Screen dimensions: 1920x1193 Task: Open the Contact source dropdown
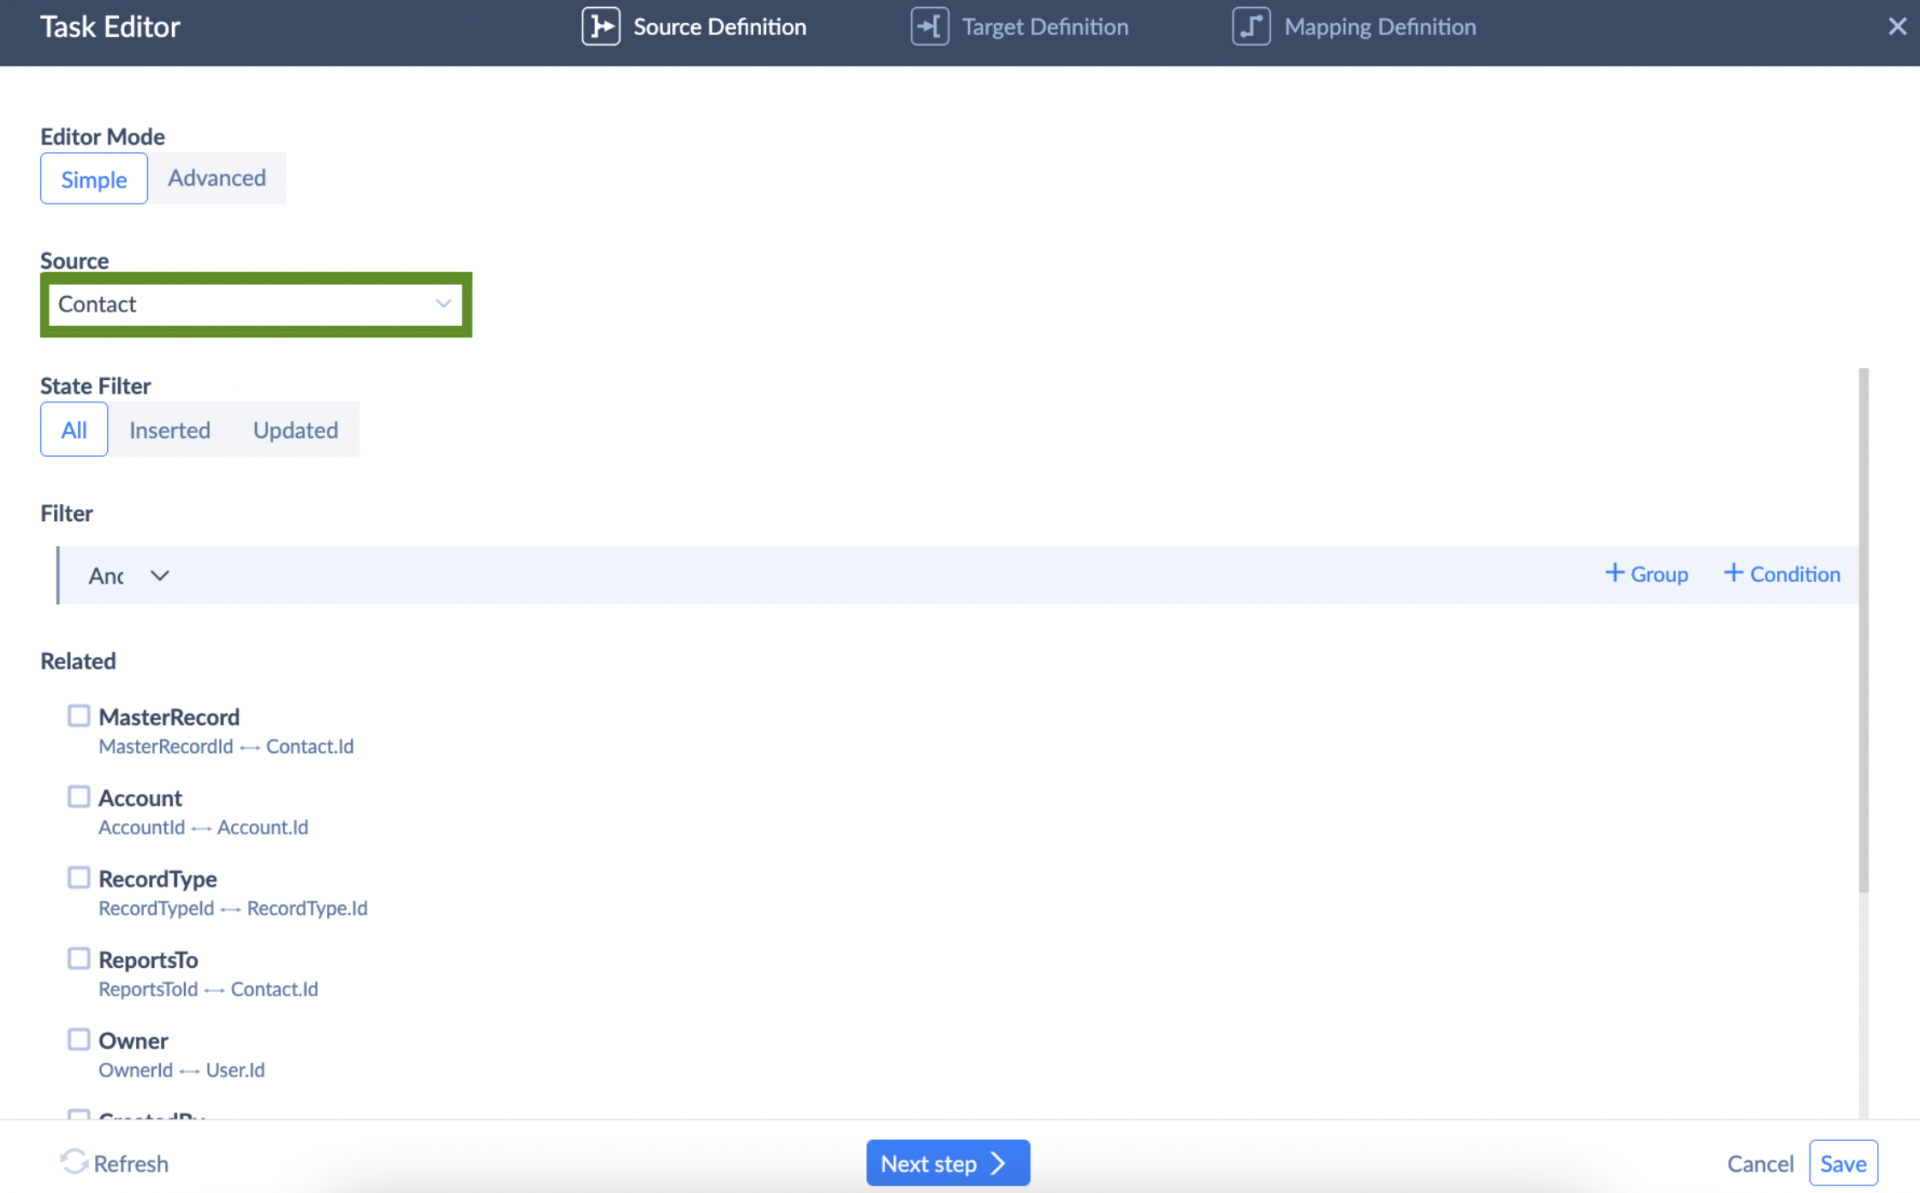(x=256, y=304)
